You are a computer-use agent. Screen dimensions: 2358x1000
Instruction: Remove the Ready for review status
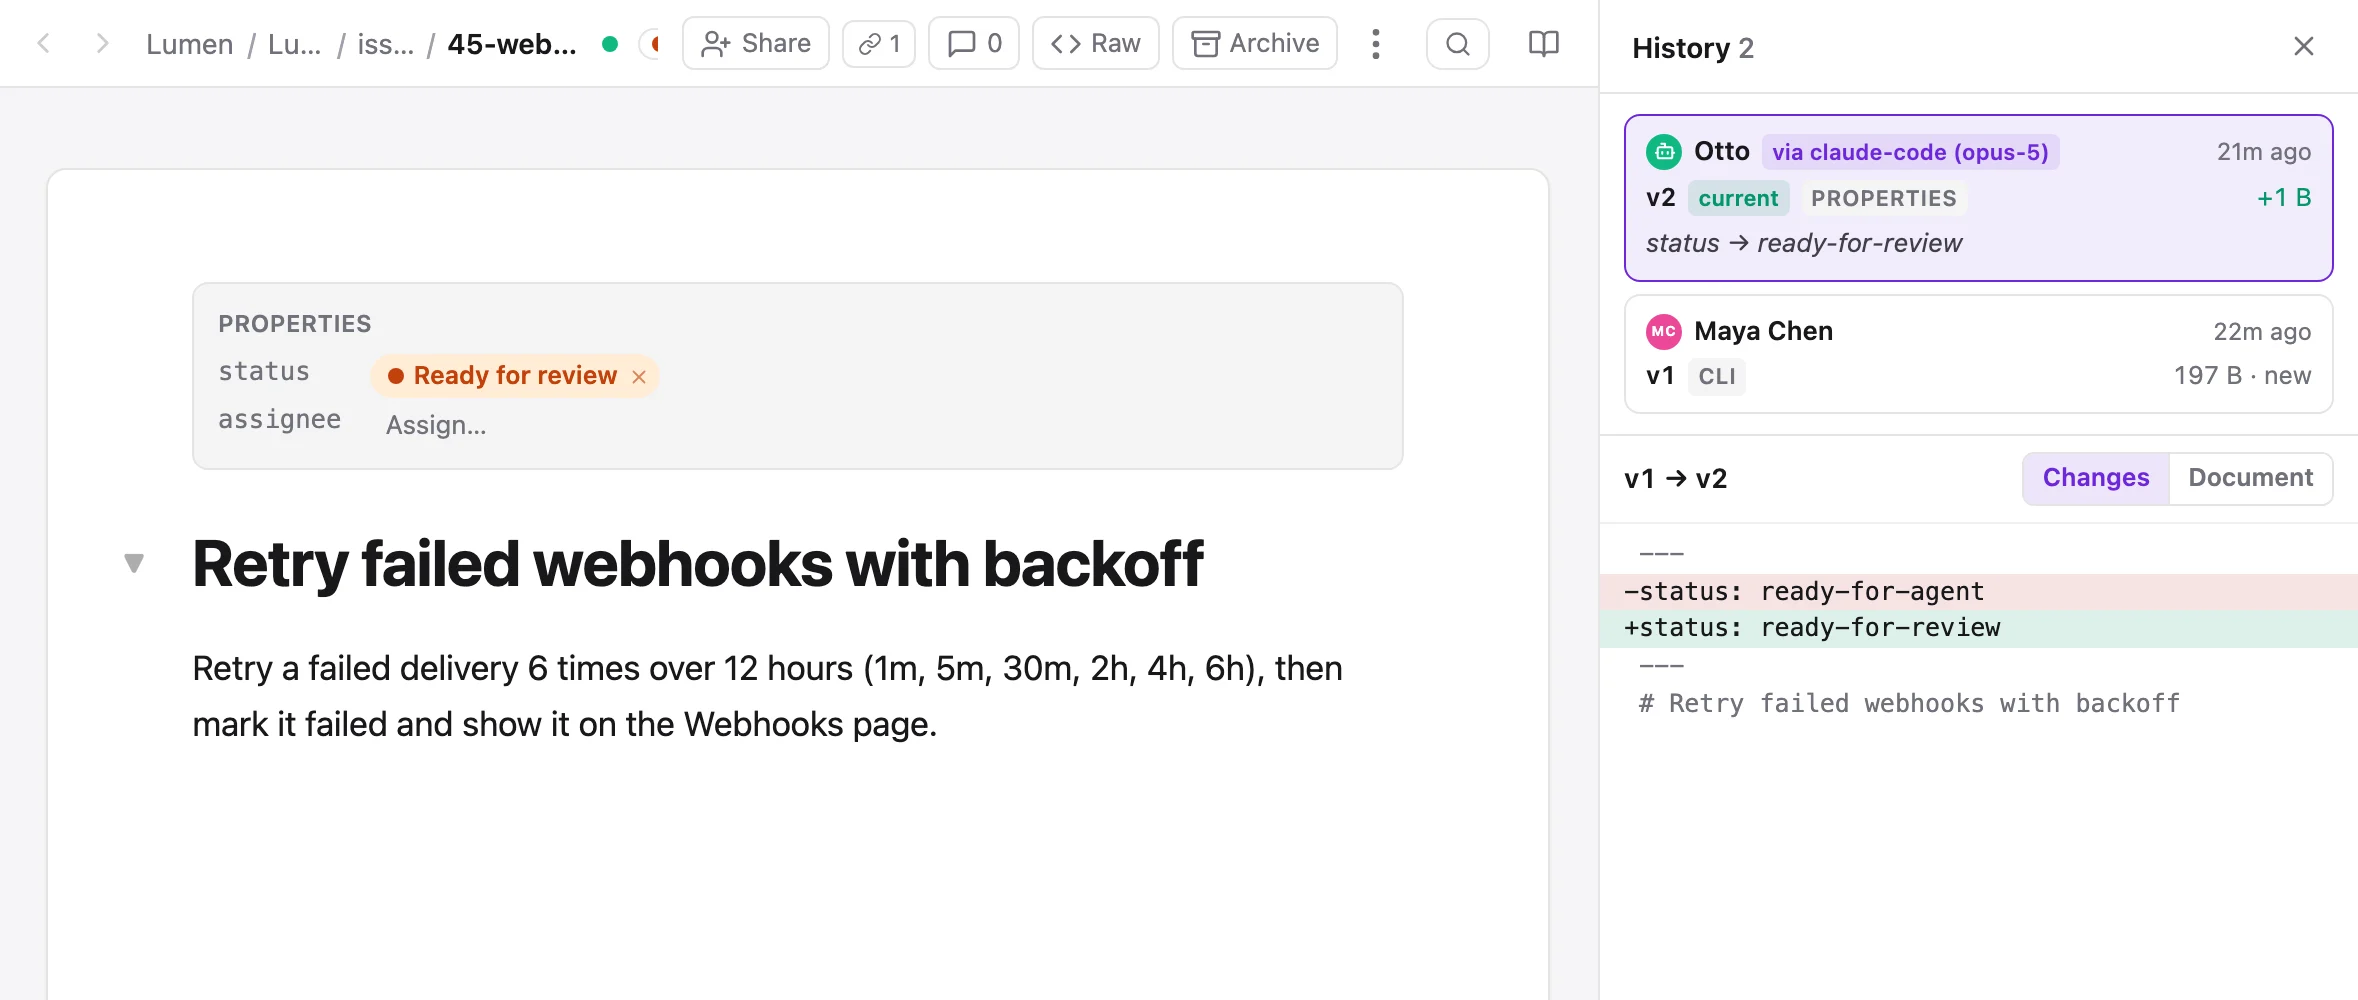point(639,377)
